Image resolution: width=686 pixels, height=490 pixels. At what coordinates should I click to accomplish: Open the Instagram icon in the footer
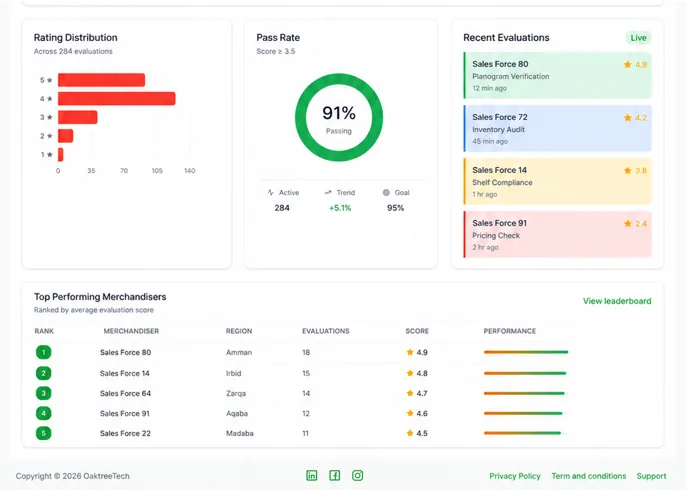pyautogui.click(x=357, y=476)
